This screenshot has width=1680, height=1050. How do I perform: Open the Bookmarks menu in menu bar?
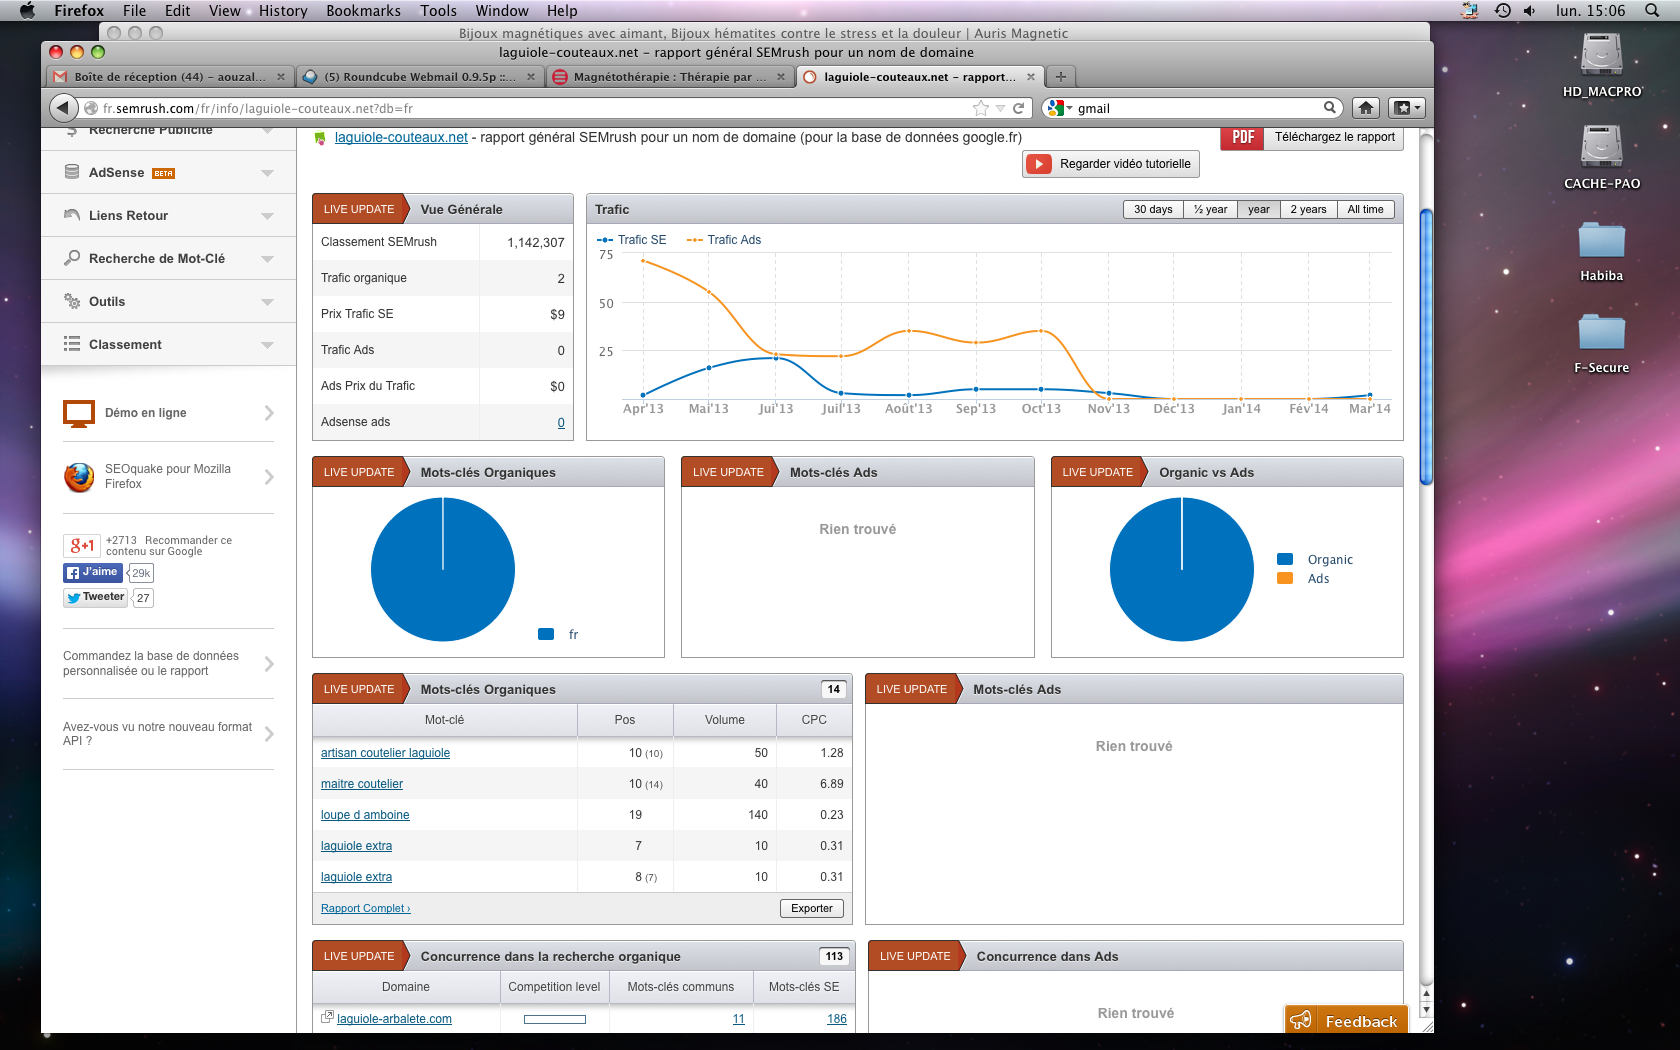[x=363, y=11]
